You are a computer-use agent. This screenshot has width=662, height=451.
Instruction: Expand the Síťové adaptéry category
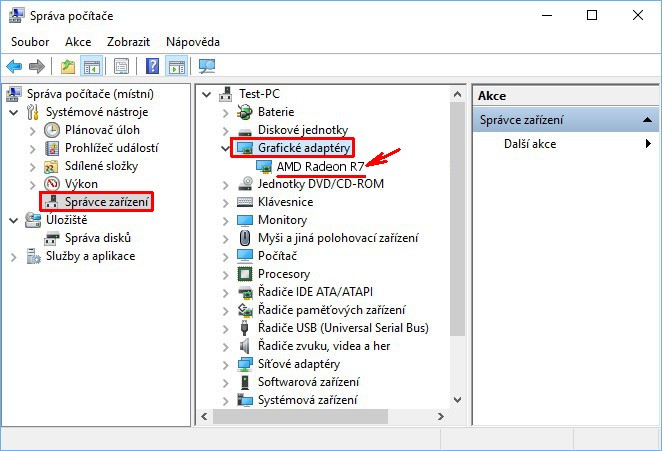tap(225, 364)
